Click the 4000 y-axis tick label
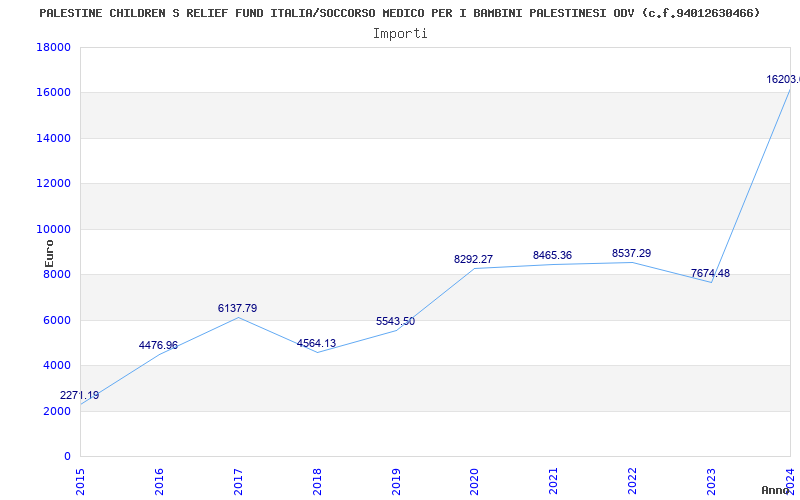This screenshot has width=800, height=500. coord(57,366)
